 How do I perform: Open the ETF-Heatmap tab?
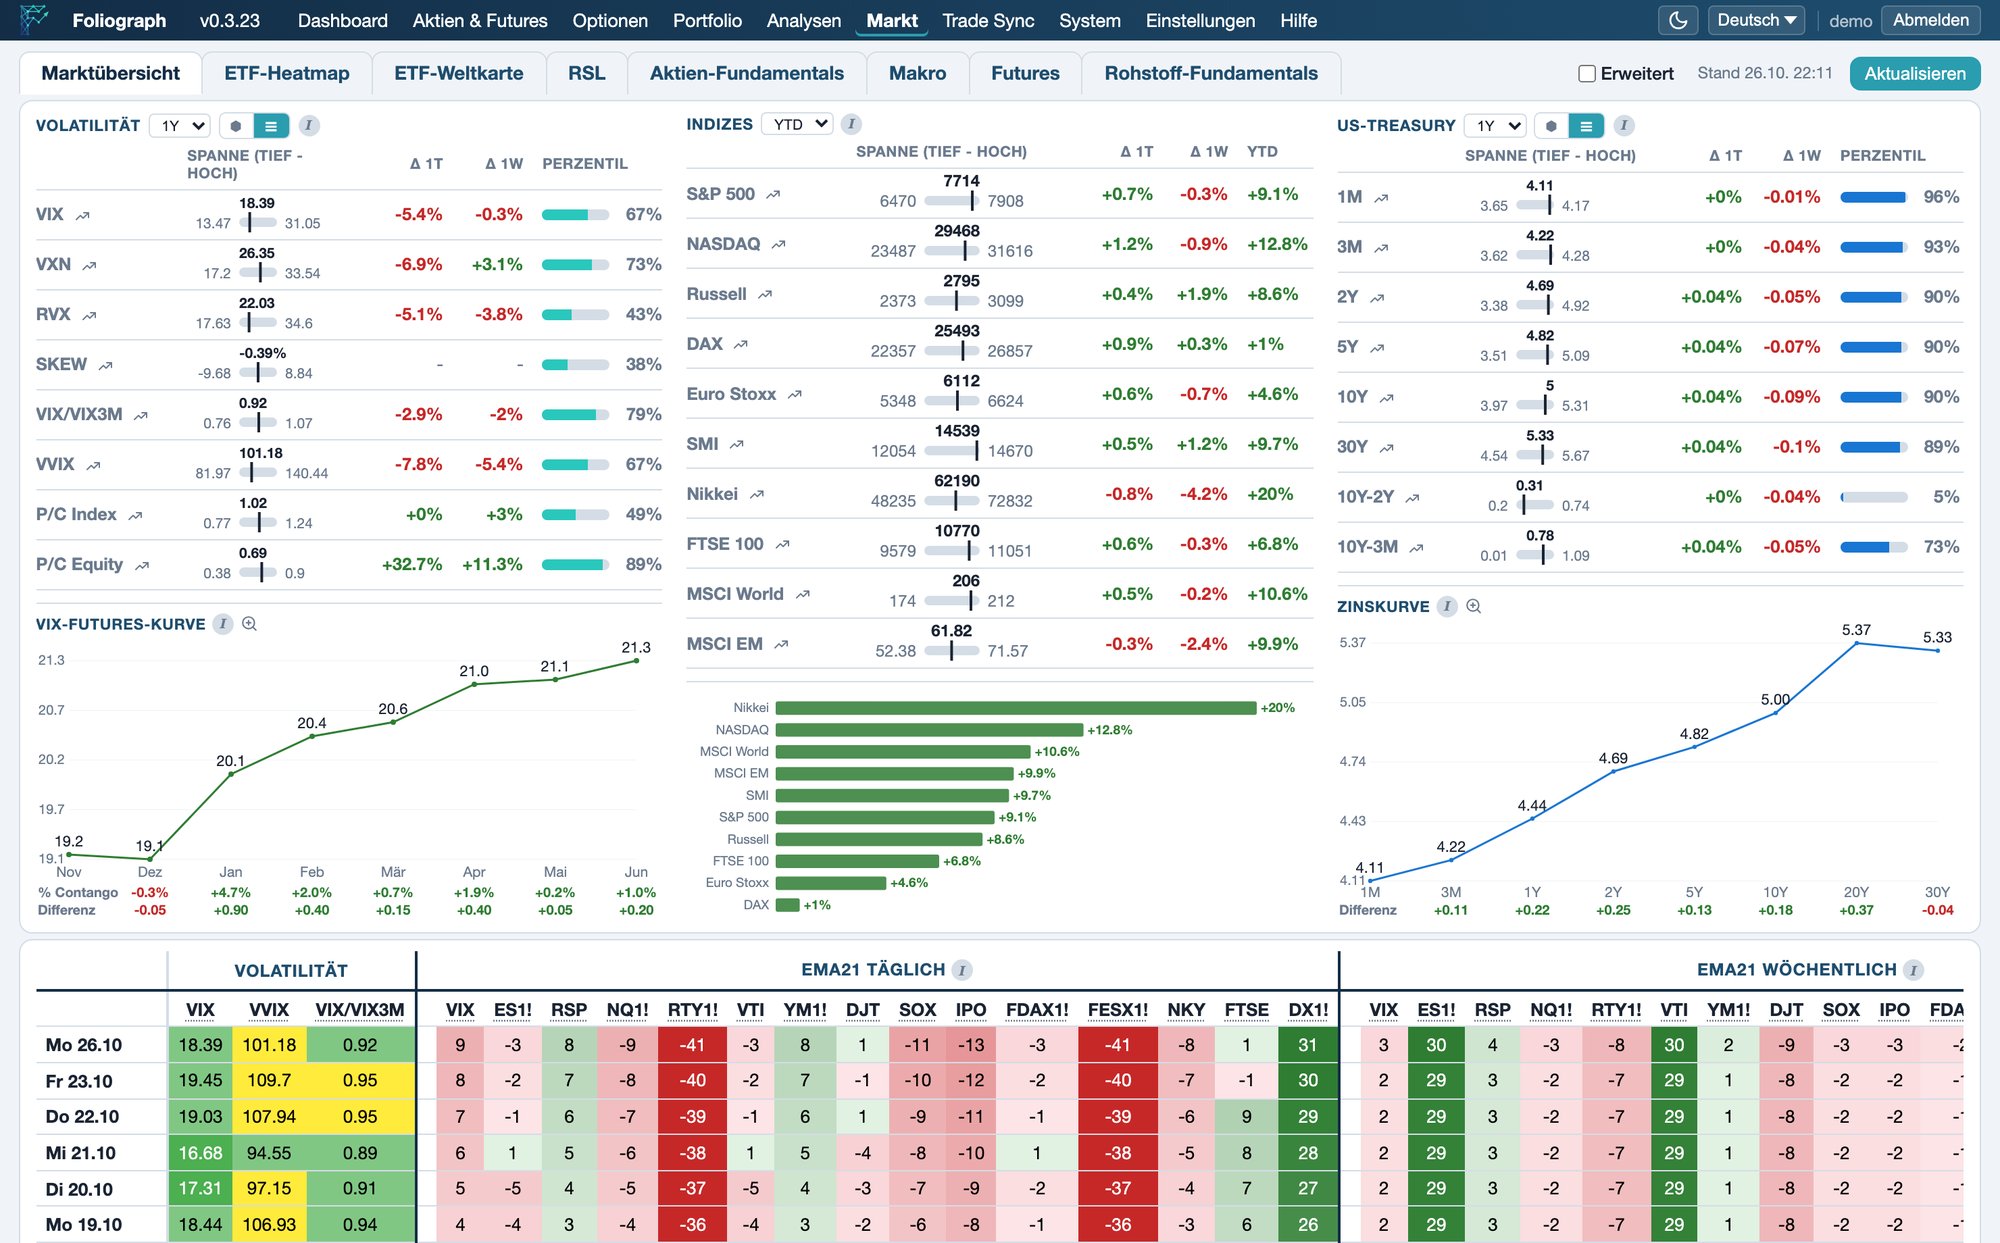pyautogui.click(x=287, y=73)
